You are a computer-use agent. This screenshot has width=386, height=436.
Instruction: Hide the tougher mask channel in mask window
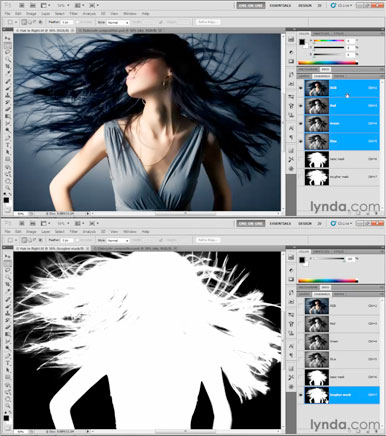pos(301,395)
